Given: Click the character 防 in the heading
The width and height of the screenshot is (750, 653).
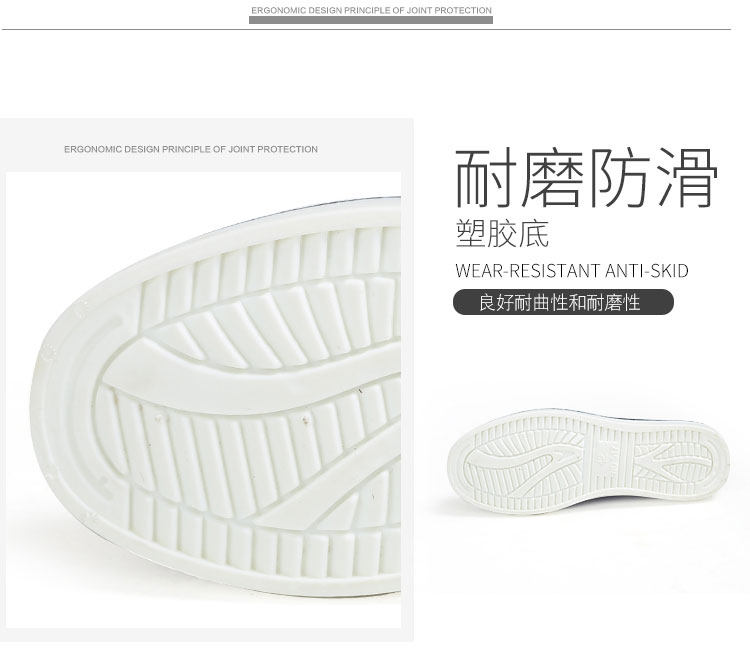Looking at the screenshot, I should click(620, 178).
